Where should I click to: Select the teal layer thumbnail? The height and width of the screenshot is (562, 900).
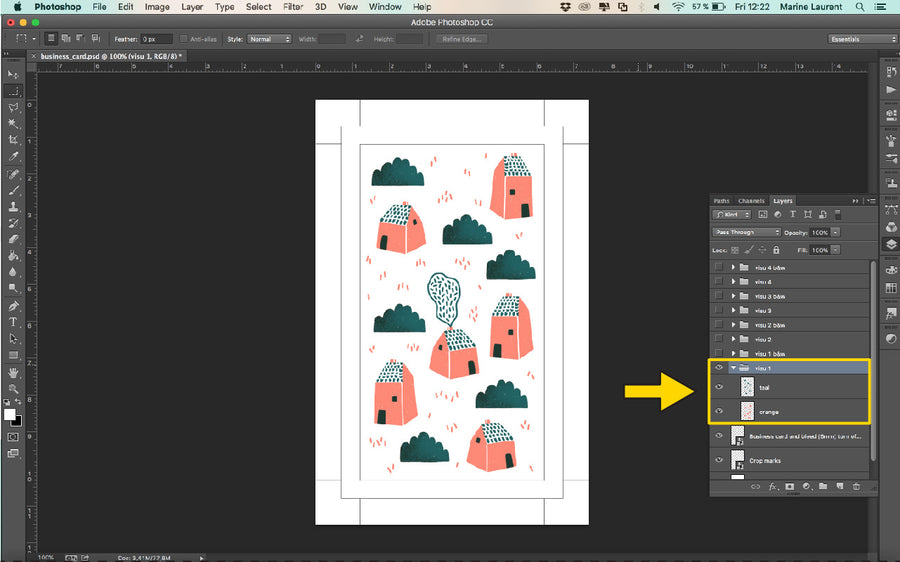pyautogui.click(x=747, y=387)
